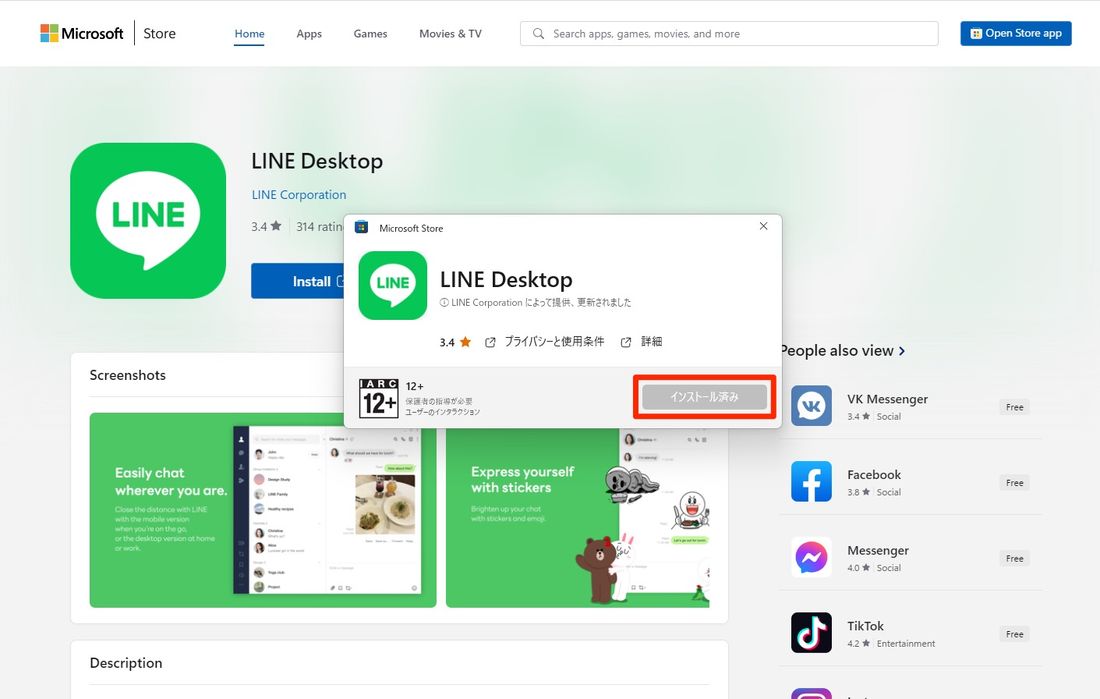
Task: Open the Messenger app listing title
Action: (878, 550)
